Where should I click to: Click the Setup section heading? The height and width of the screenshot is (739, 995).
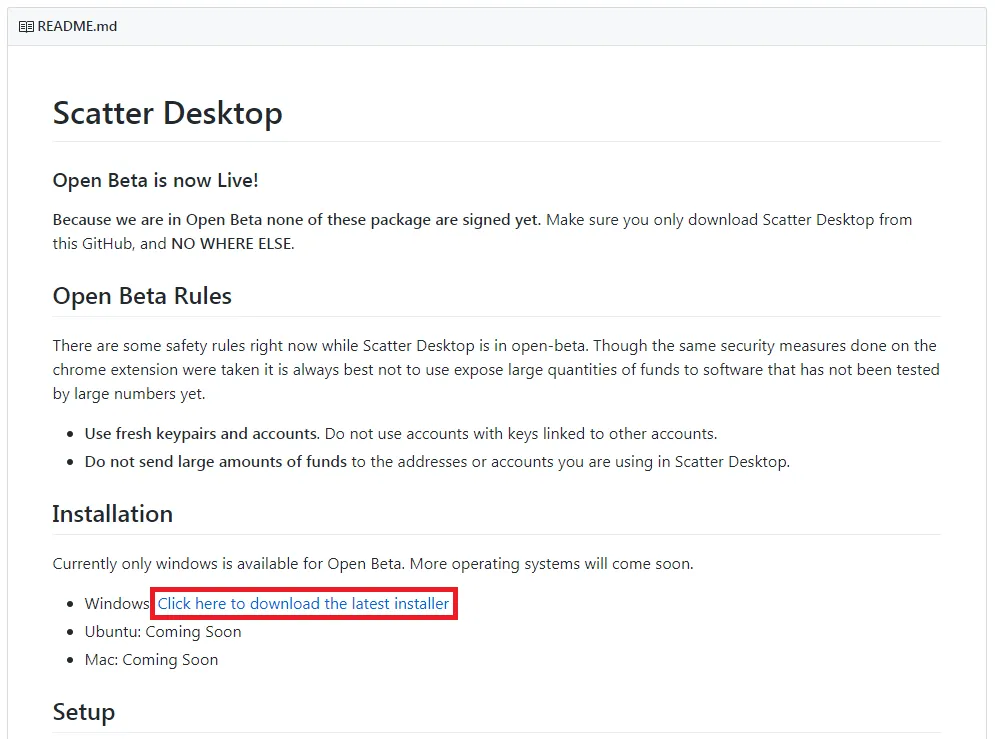[84, 712]
